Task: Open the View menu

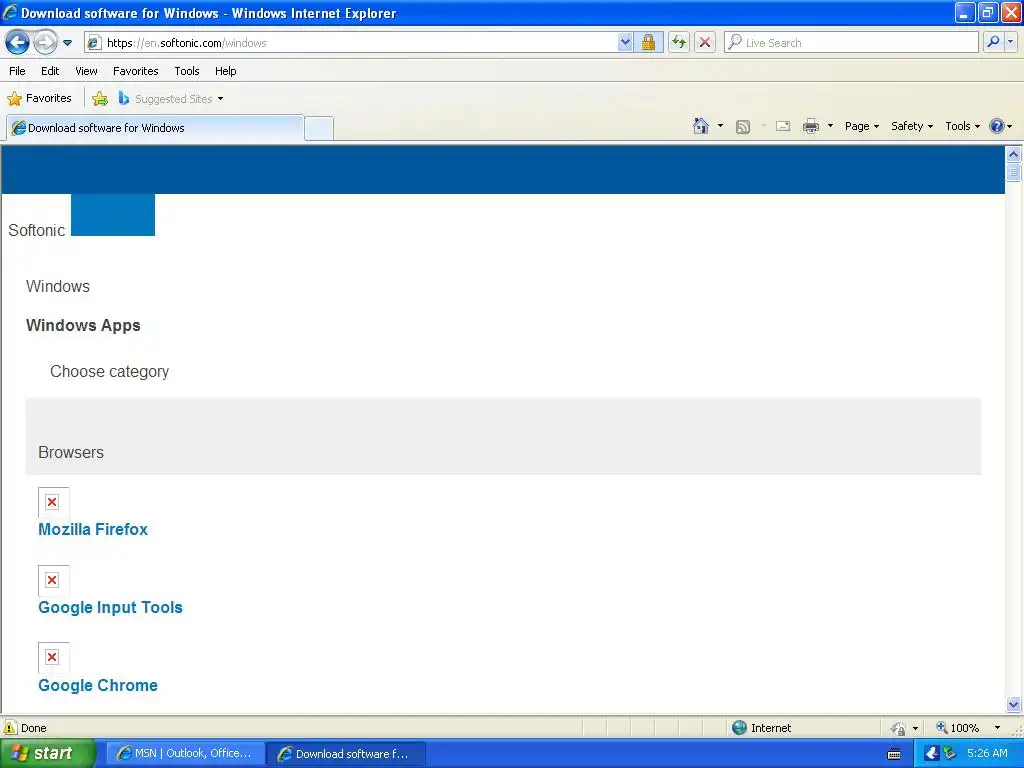Action: tap(86, 71)
